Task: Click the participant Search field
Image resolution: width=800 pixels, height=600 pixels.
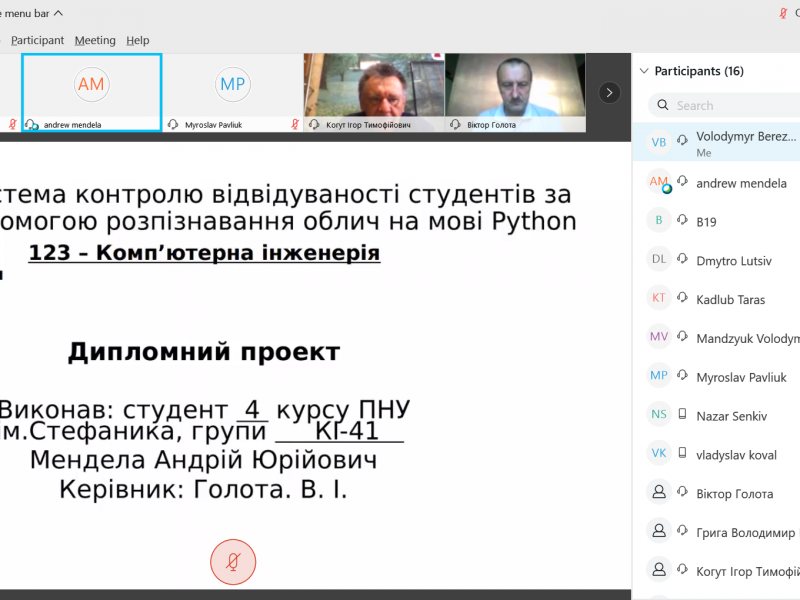Action: click(730, 105)
